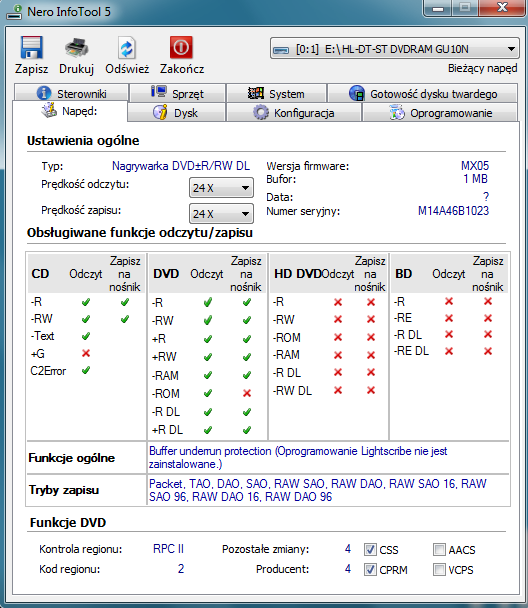Viewport: 528px width, 608px height.
Task: Click the HD DVD column header
Action: 298,274
